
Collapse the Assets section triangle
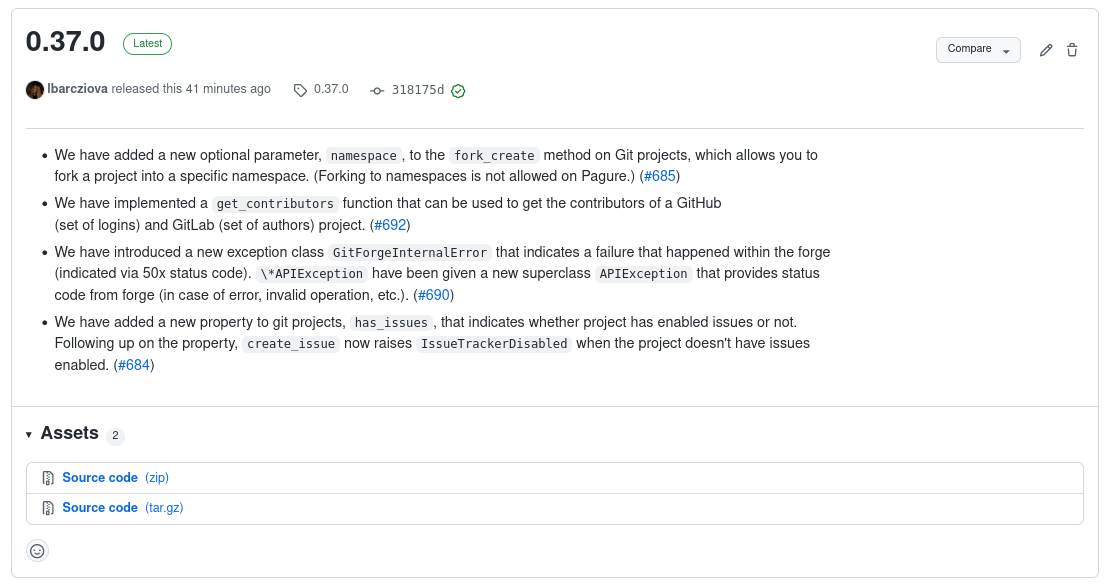click(29, 435)
